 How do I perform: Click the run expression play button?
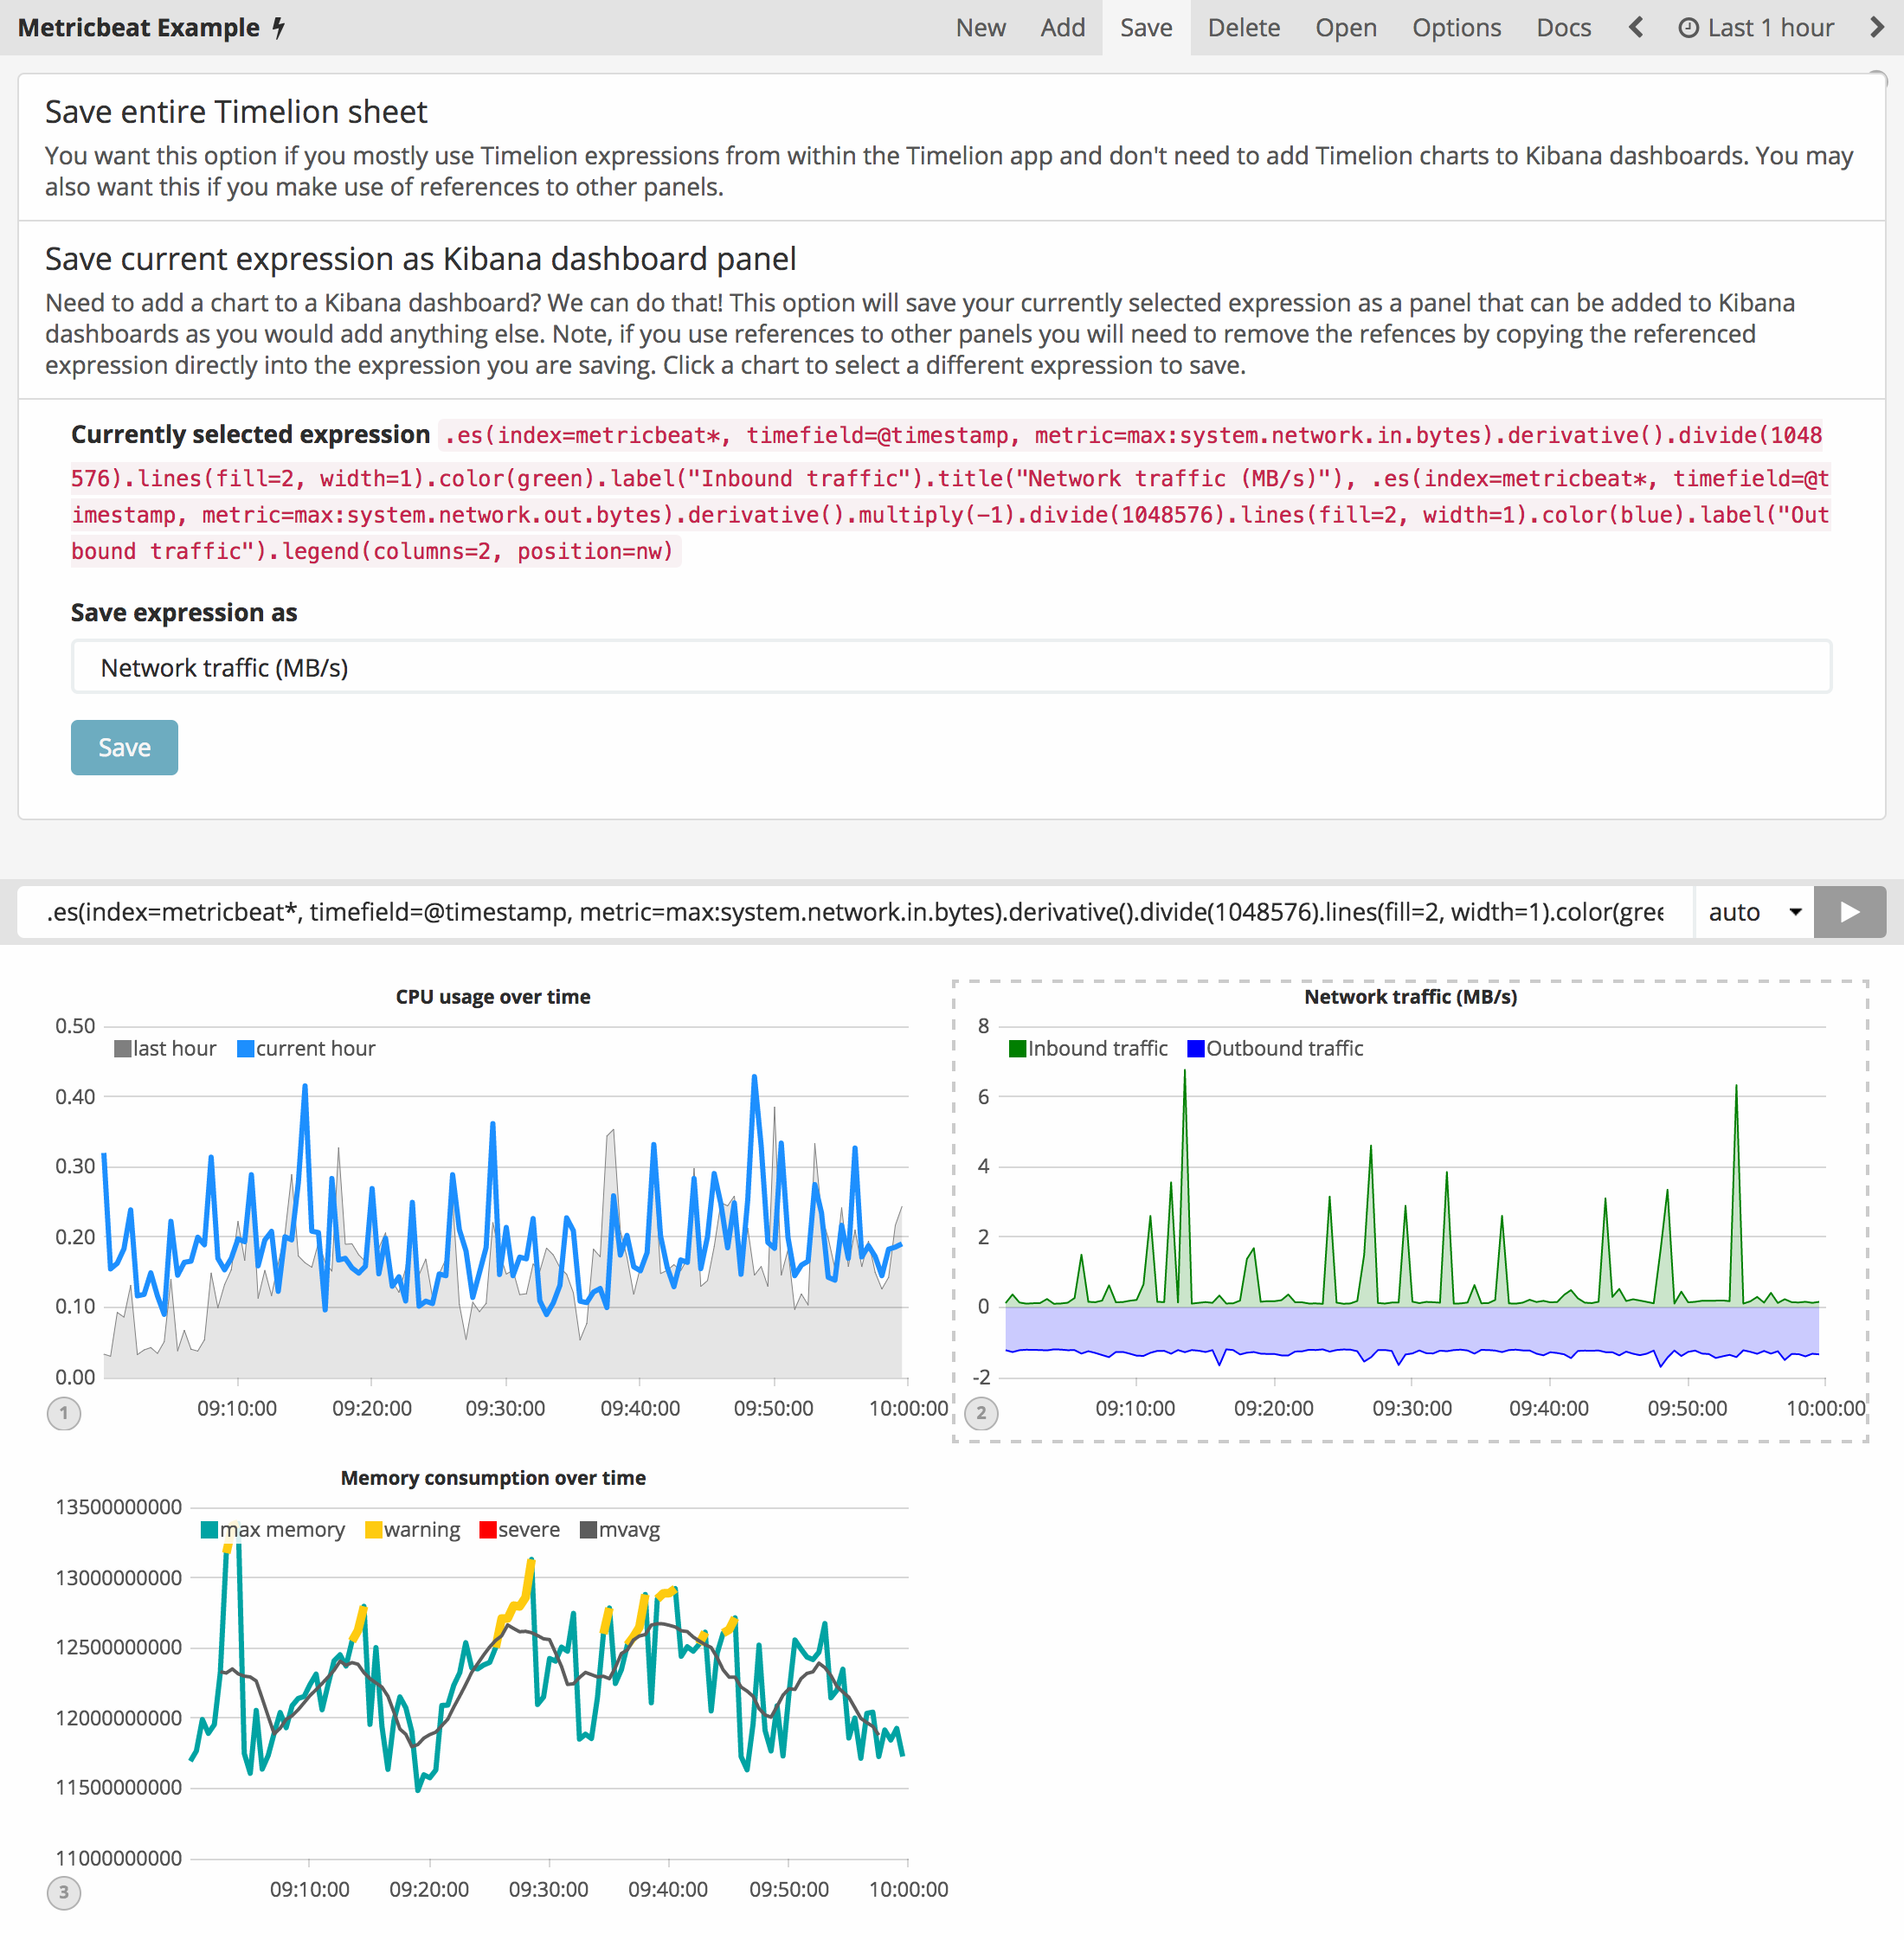pos(1849,912)
